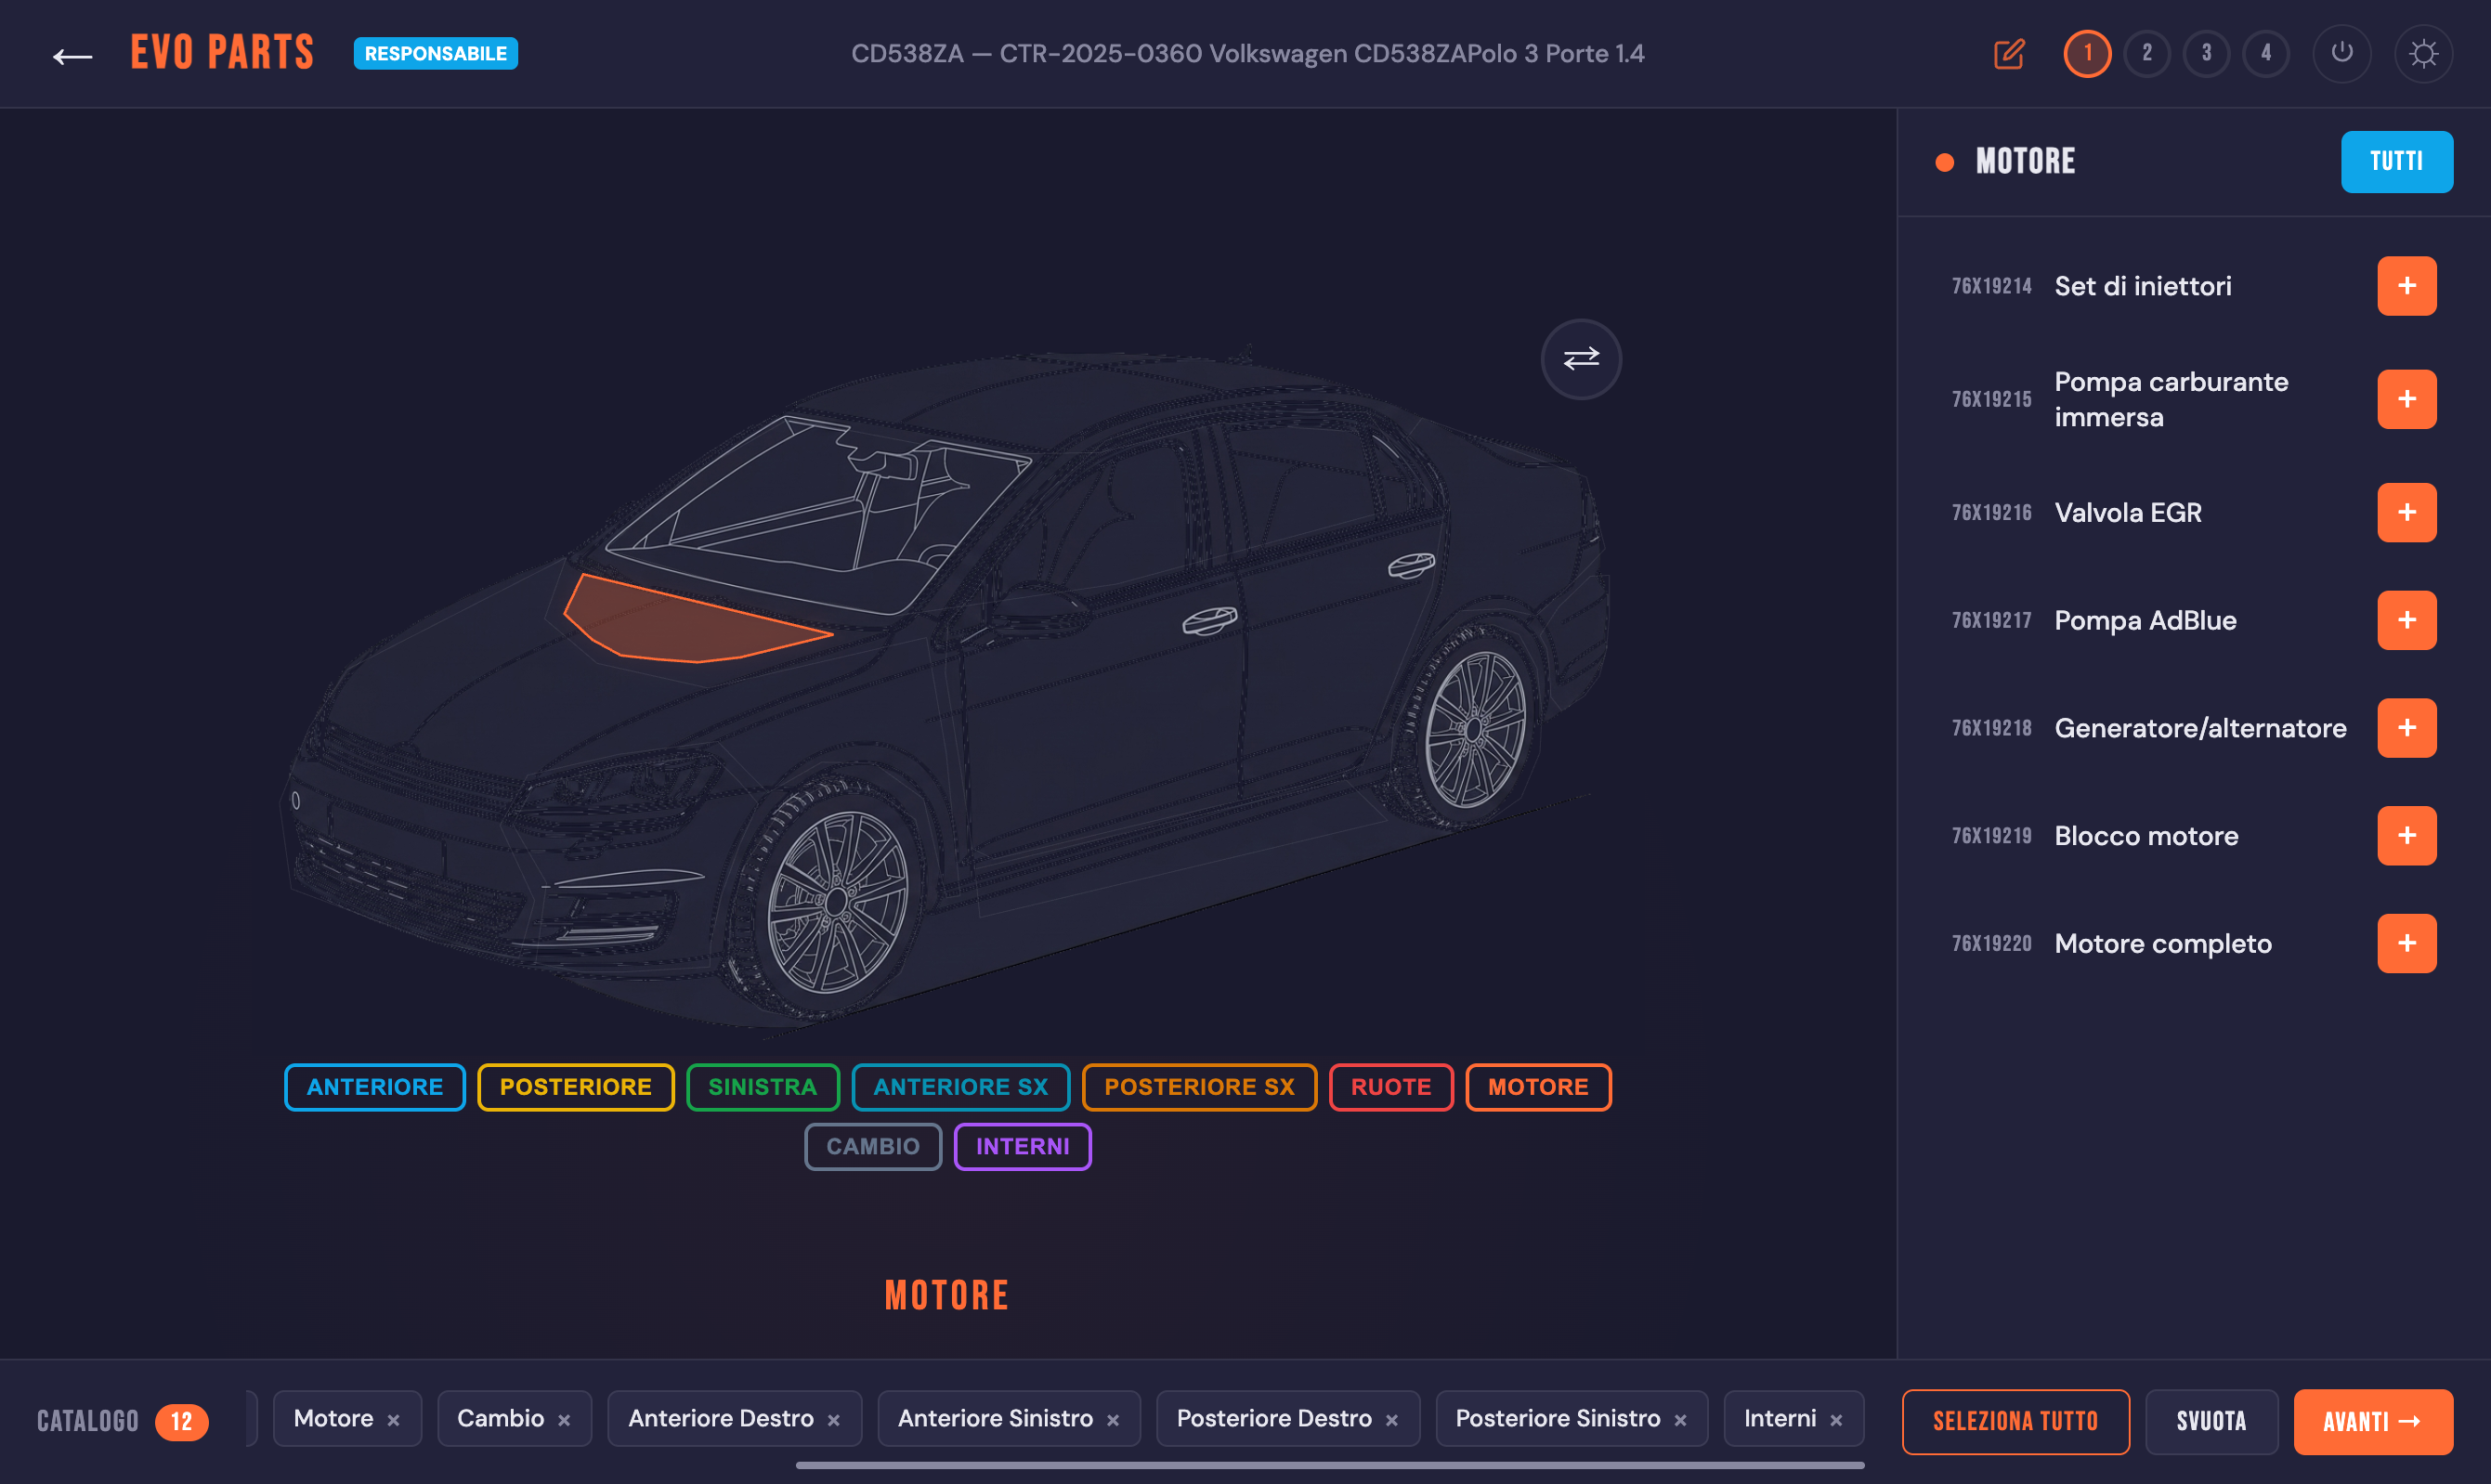The width and height of the screenshot is (2491, 1484).
Task: Click the highlighted orange hood area
Action: [x=680, y=625]
